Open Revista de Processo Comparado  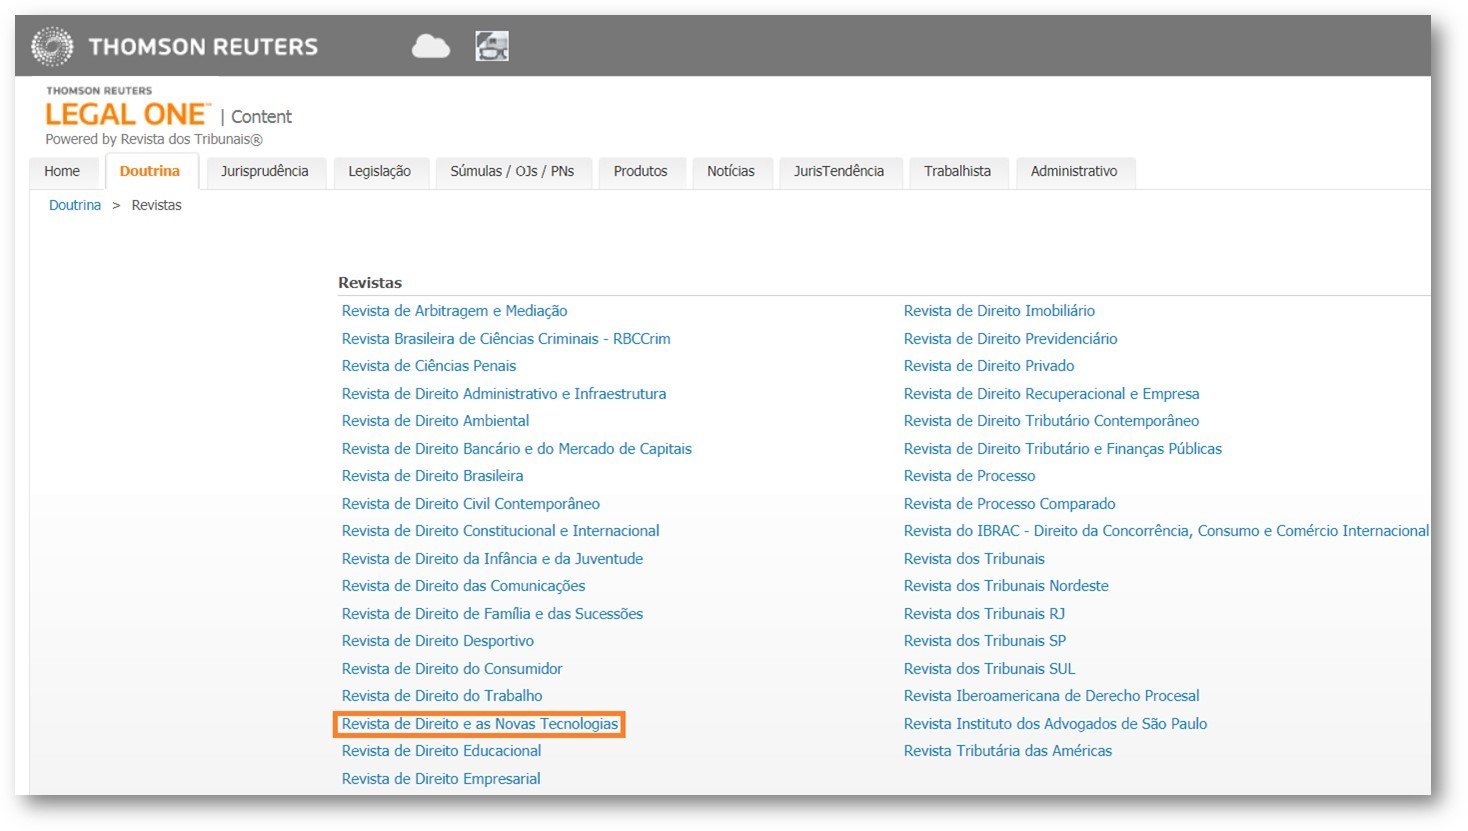(1010, 504)
